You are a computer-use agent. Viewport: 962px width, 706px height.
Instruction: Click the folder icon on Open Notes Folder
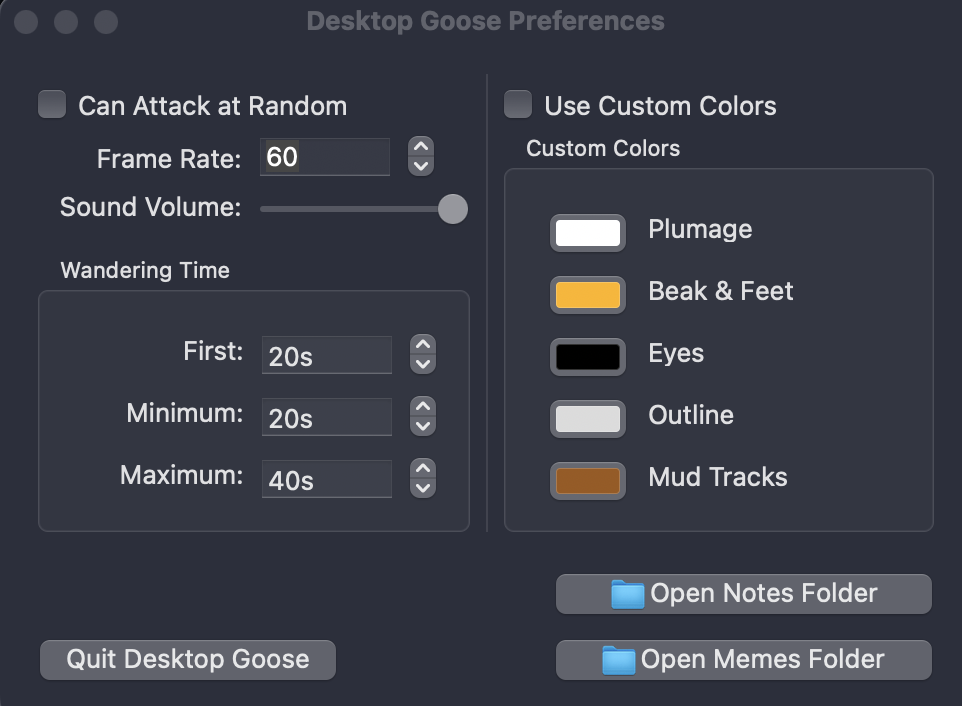[x=628, y=595]
